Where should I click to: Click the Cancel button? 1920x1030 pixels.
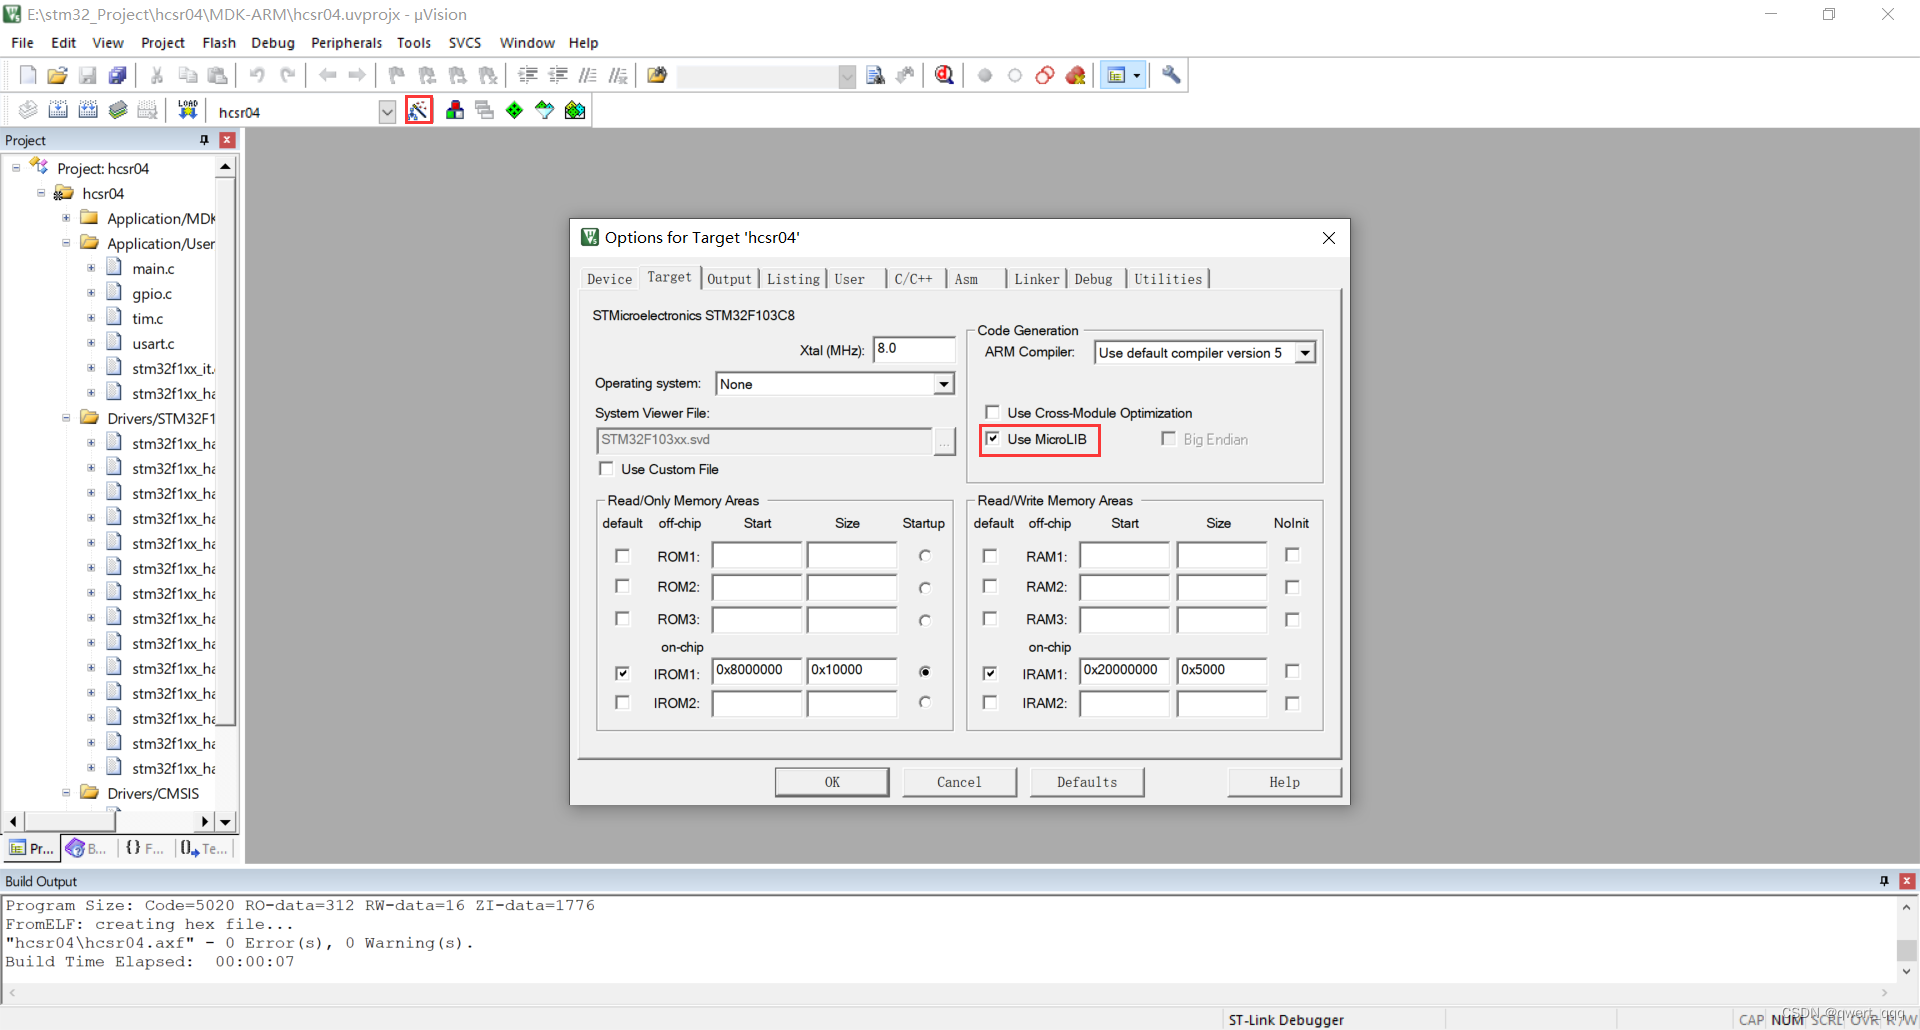[959, 782]
